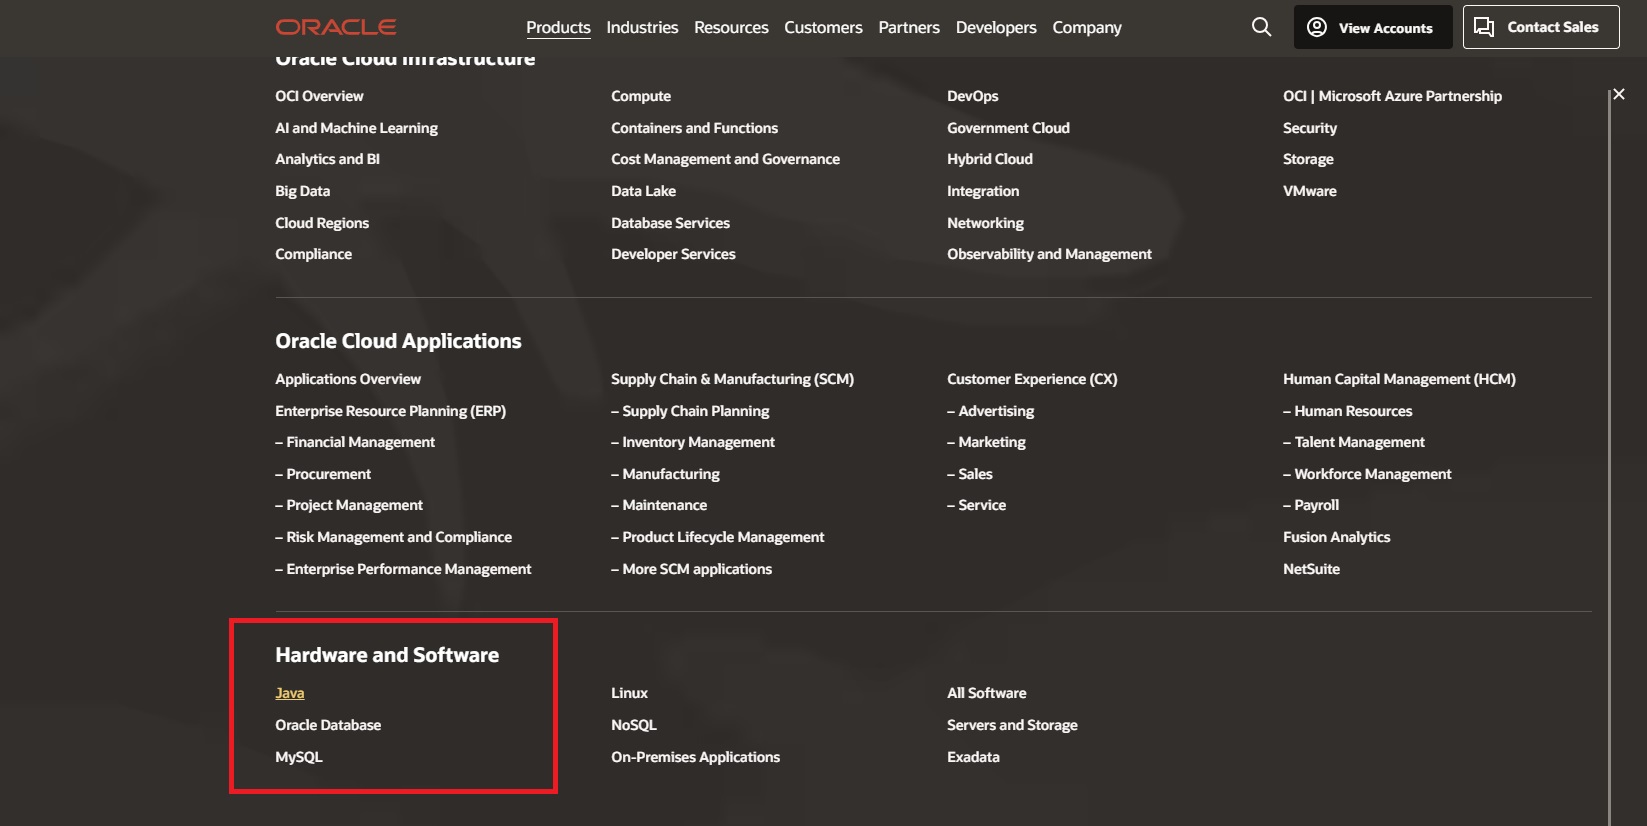Open More SCM applications

[x=691, y=569]
